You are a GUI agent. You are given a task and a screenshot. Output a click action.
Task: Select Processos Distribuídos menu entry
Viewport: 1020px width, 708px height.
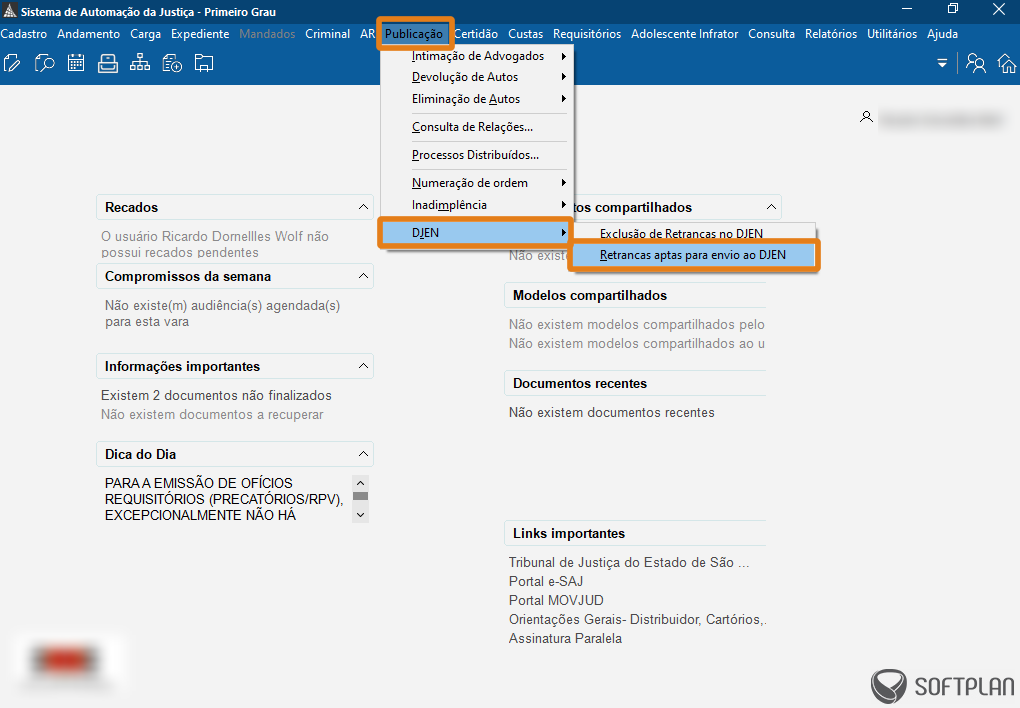(475, 155)
